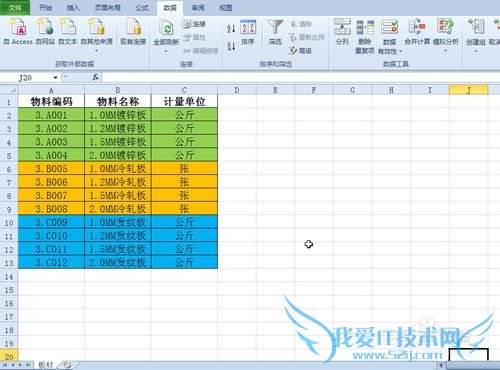
Task: Switch to Formulas (公式) tab
Action: tap(142, 8)
